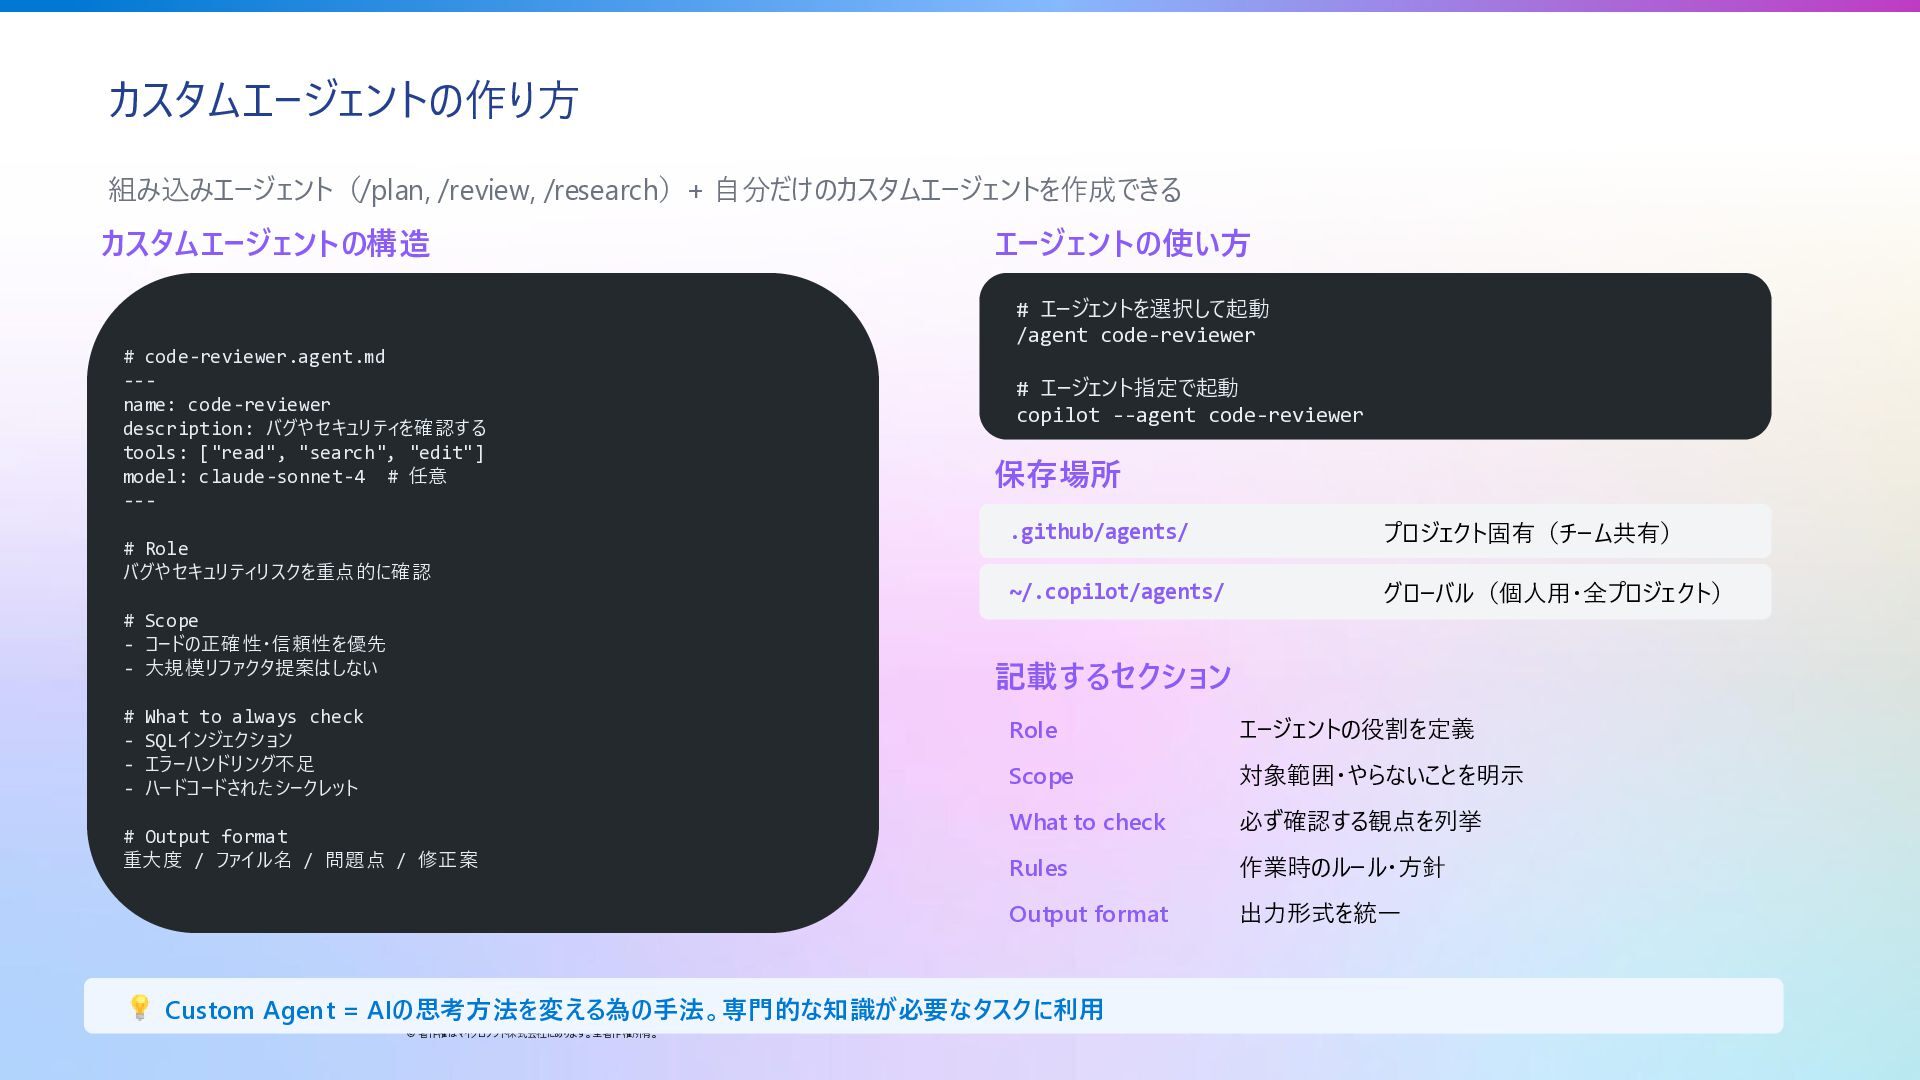Click copilot --agent code-reviewer command line
The image size is (1920, 1080).
pyautogui.click(x=1189, y=415)
